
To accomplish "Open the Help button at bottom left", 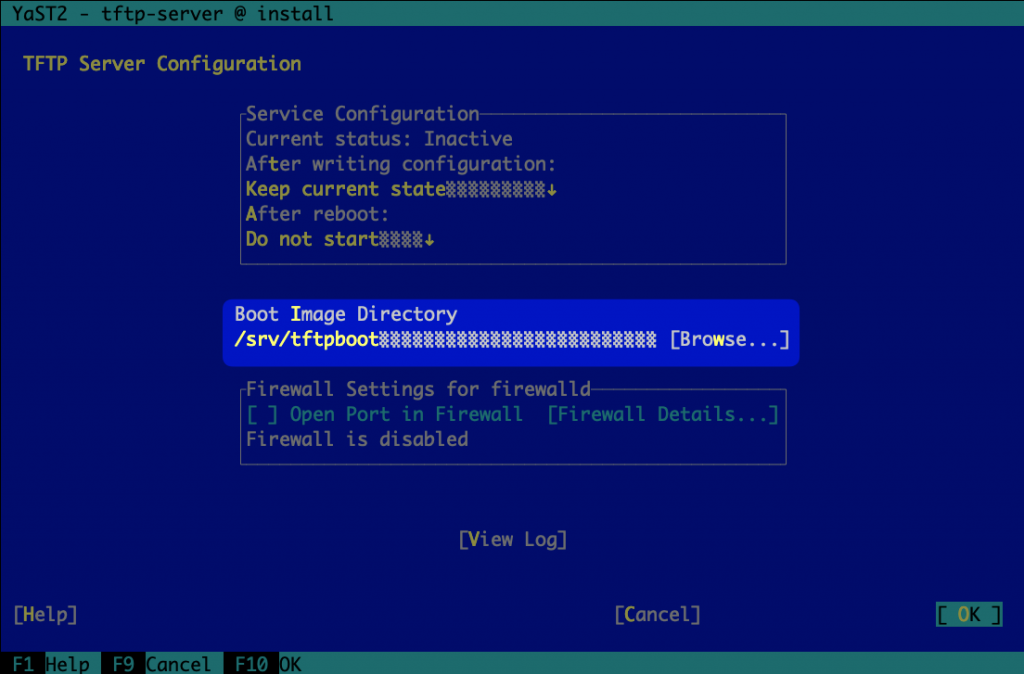I will coord(45,614).
